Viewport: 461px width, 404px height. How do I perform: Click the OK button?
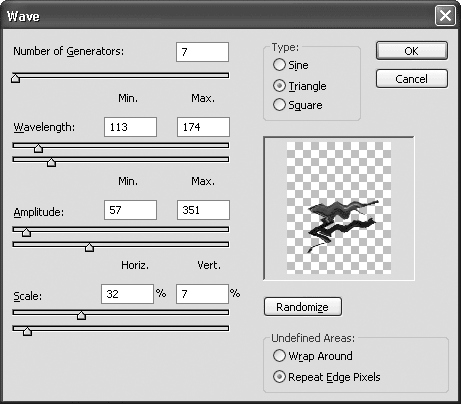[412, 51]
